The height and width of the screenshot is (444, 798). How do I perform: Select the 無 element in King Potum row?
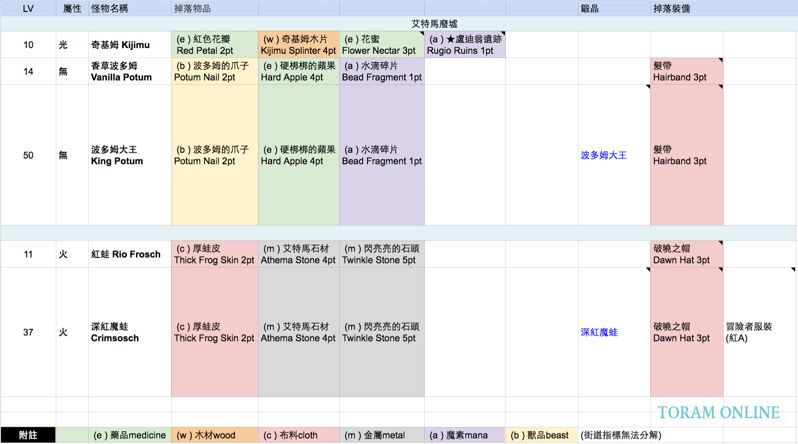[x=72, y=155]
